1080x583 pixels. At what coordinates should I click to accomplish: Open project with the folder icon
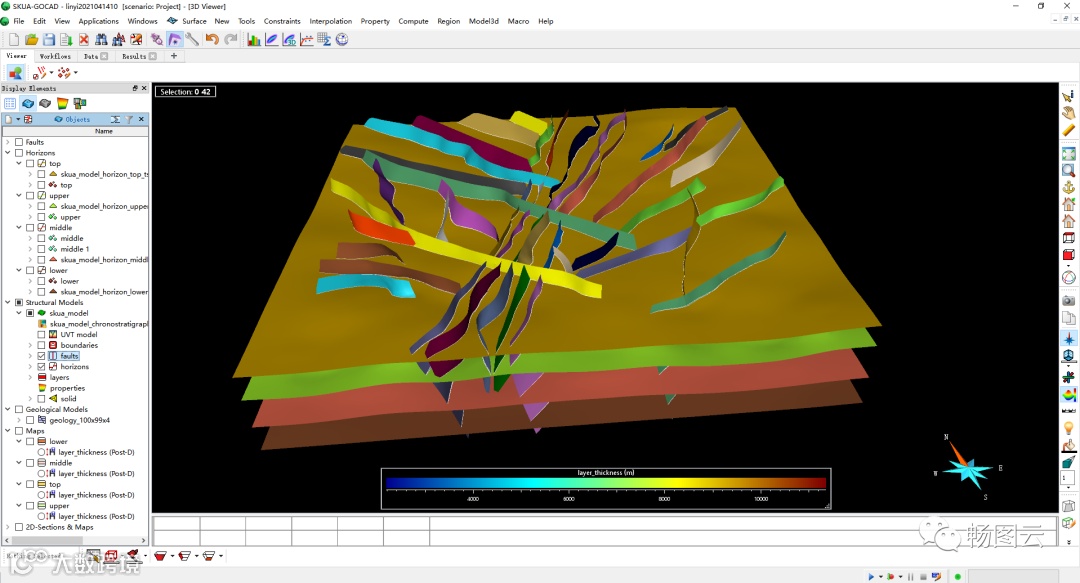31,39
